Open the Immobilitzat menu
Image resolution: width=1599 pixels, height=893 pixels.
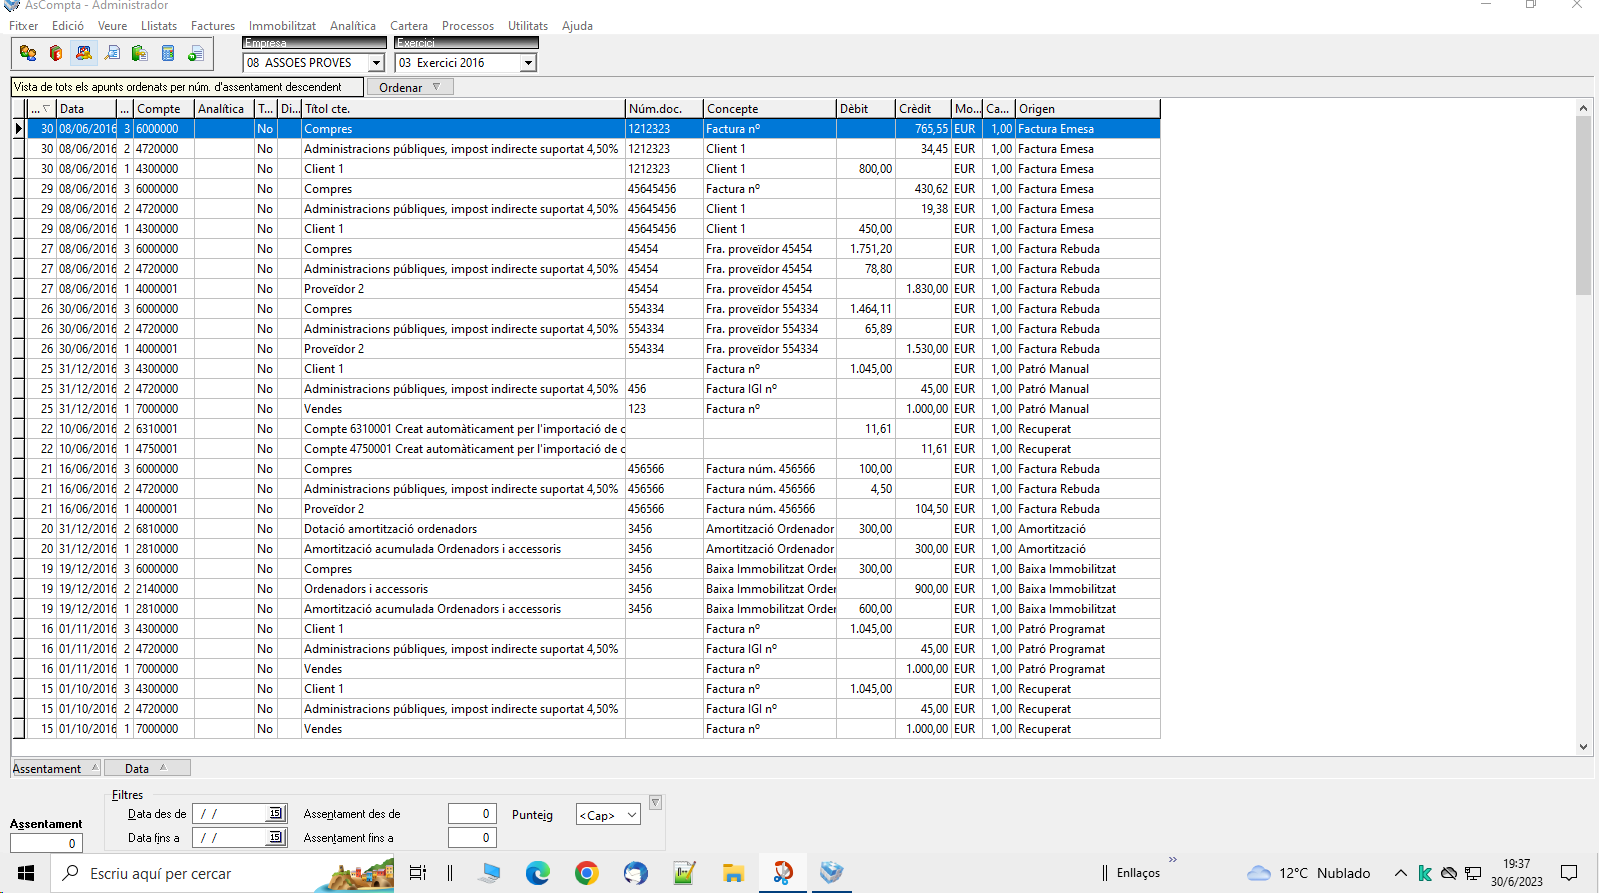click(x=282, y=26)
